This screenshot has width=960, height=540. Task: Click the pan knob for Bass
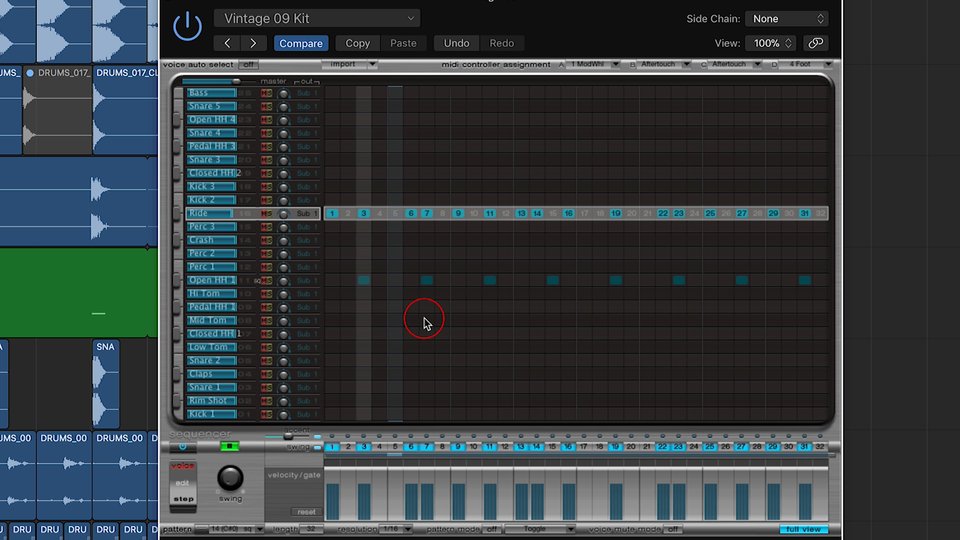pyautogui.click(x=283, y=93)
